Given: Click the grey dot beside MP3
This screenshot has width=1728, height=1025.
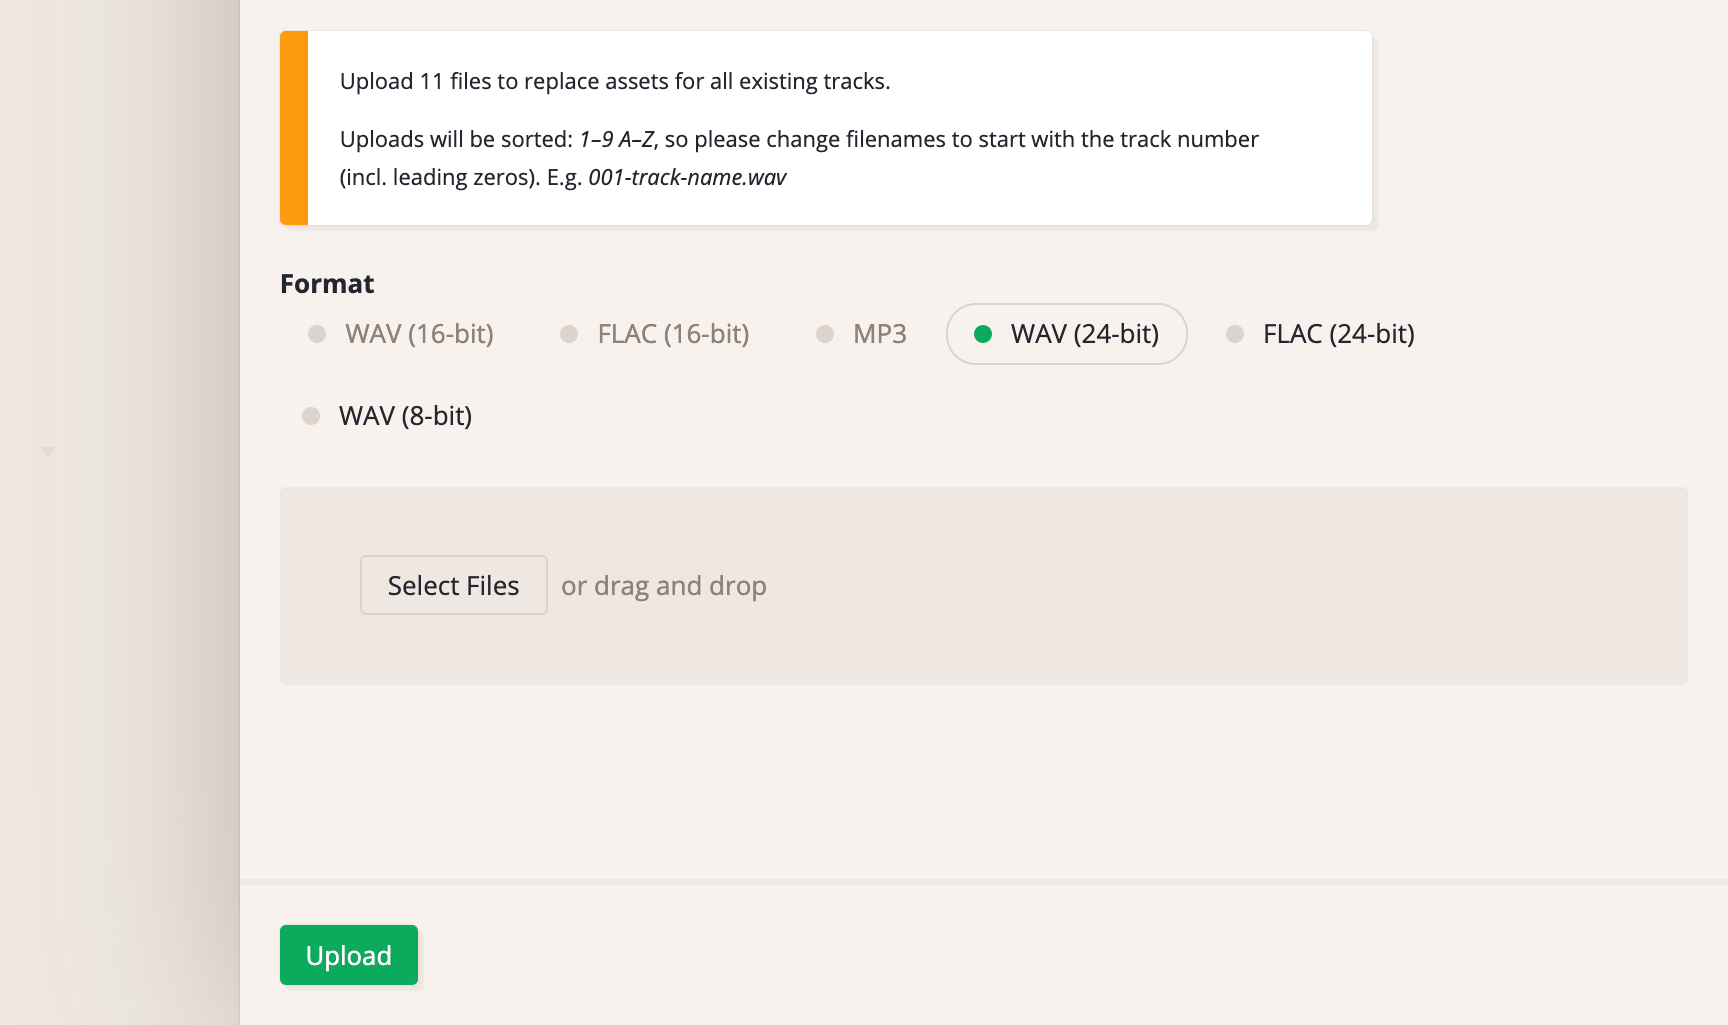Looking at the screenshot, I should click(825, 334).
